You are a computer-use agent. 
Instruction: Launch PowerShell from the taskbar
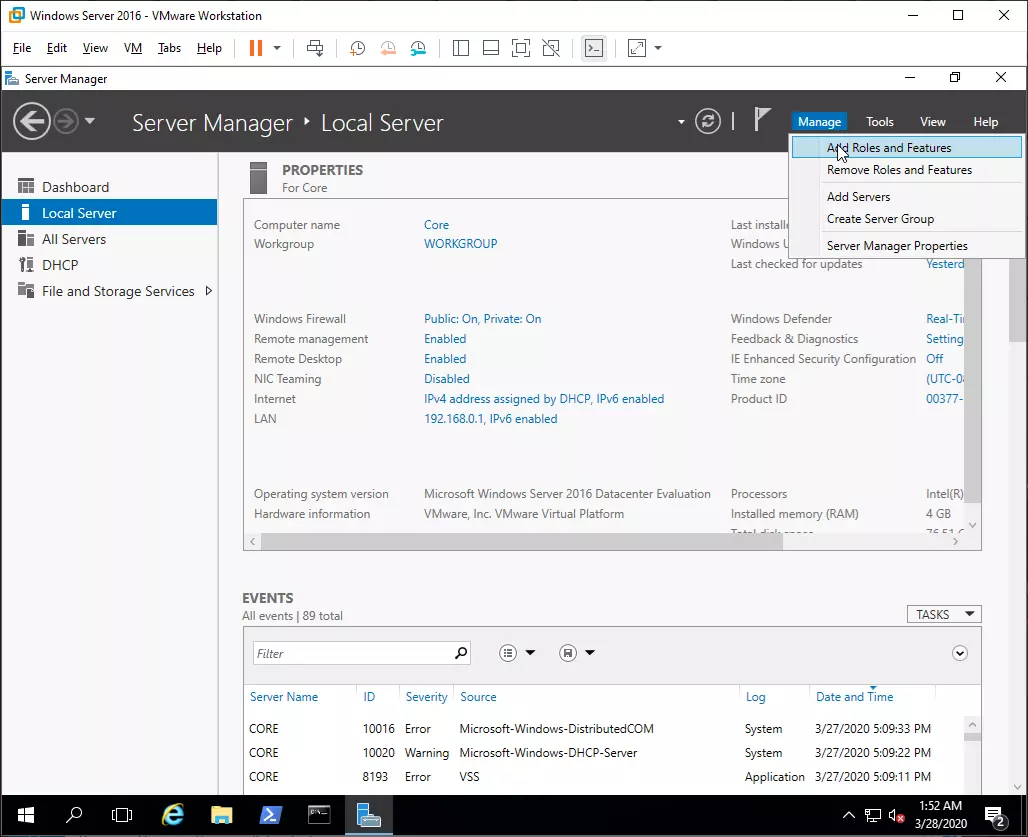270,815
